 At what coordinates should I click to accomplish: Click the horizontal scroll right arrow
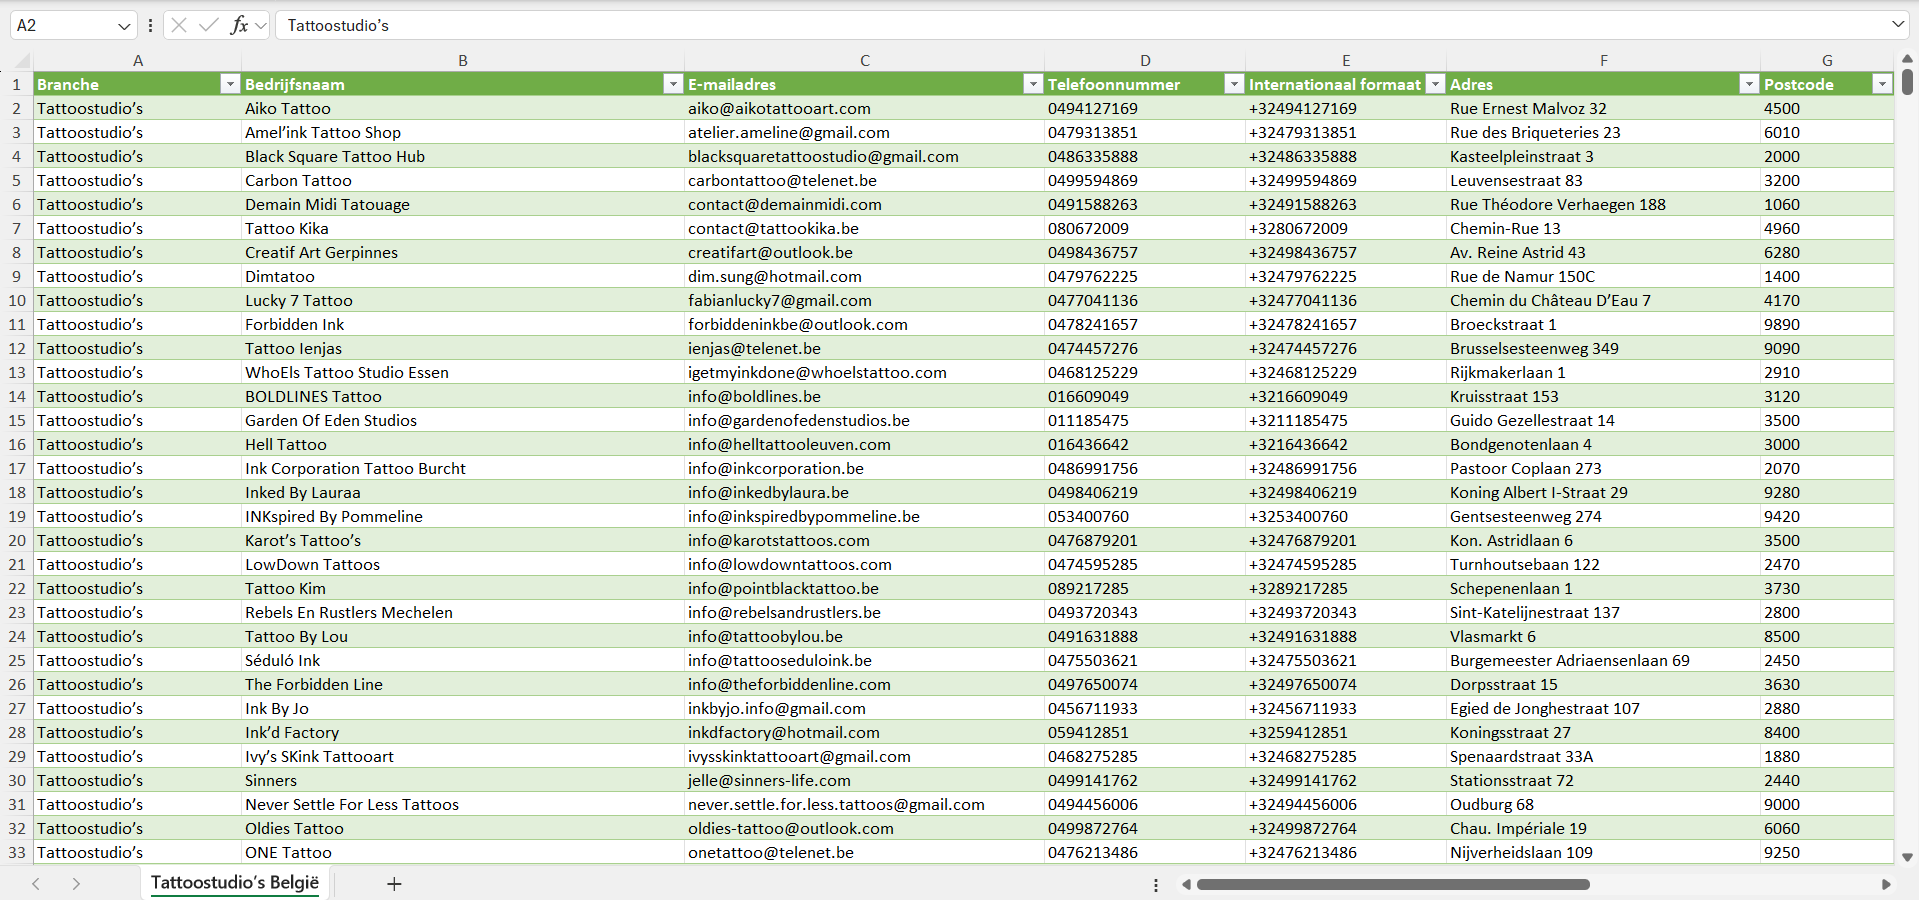click(x=1886, y=884)
